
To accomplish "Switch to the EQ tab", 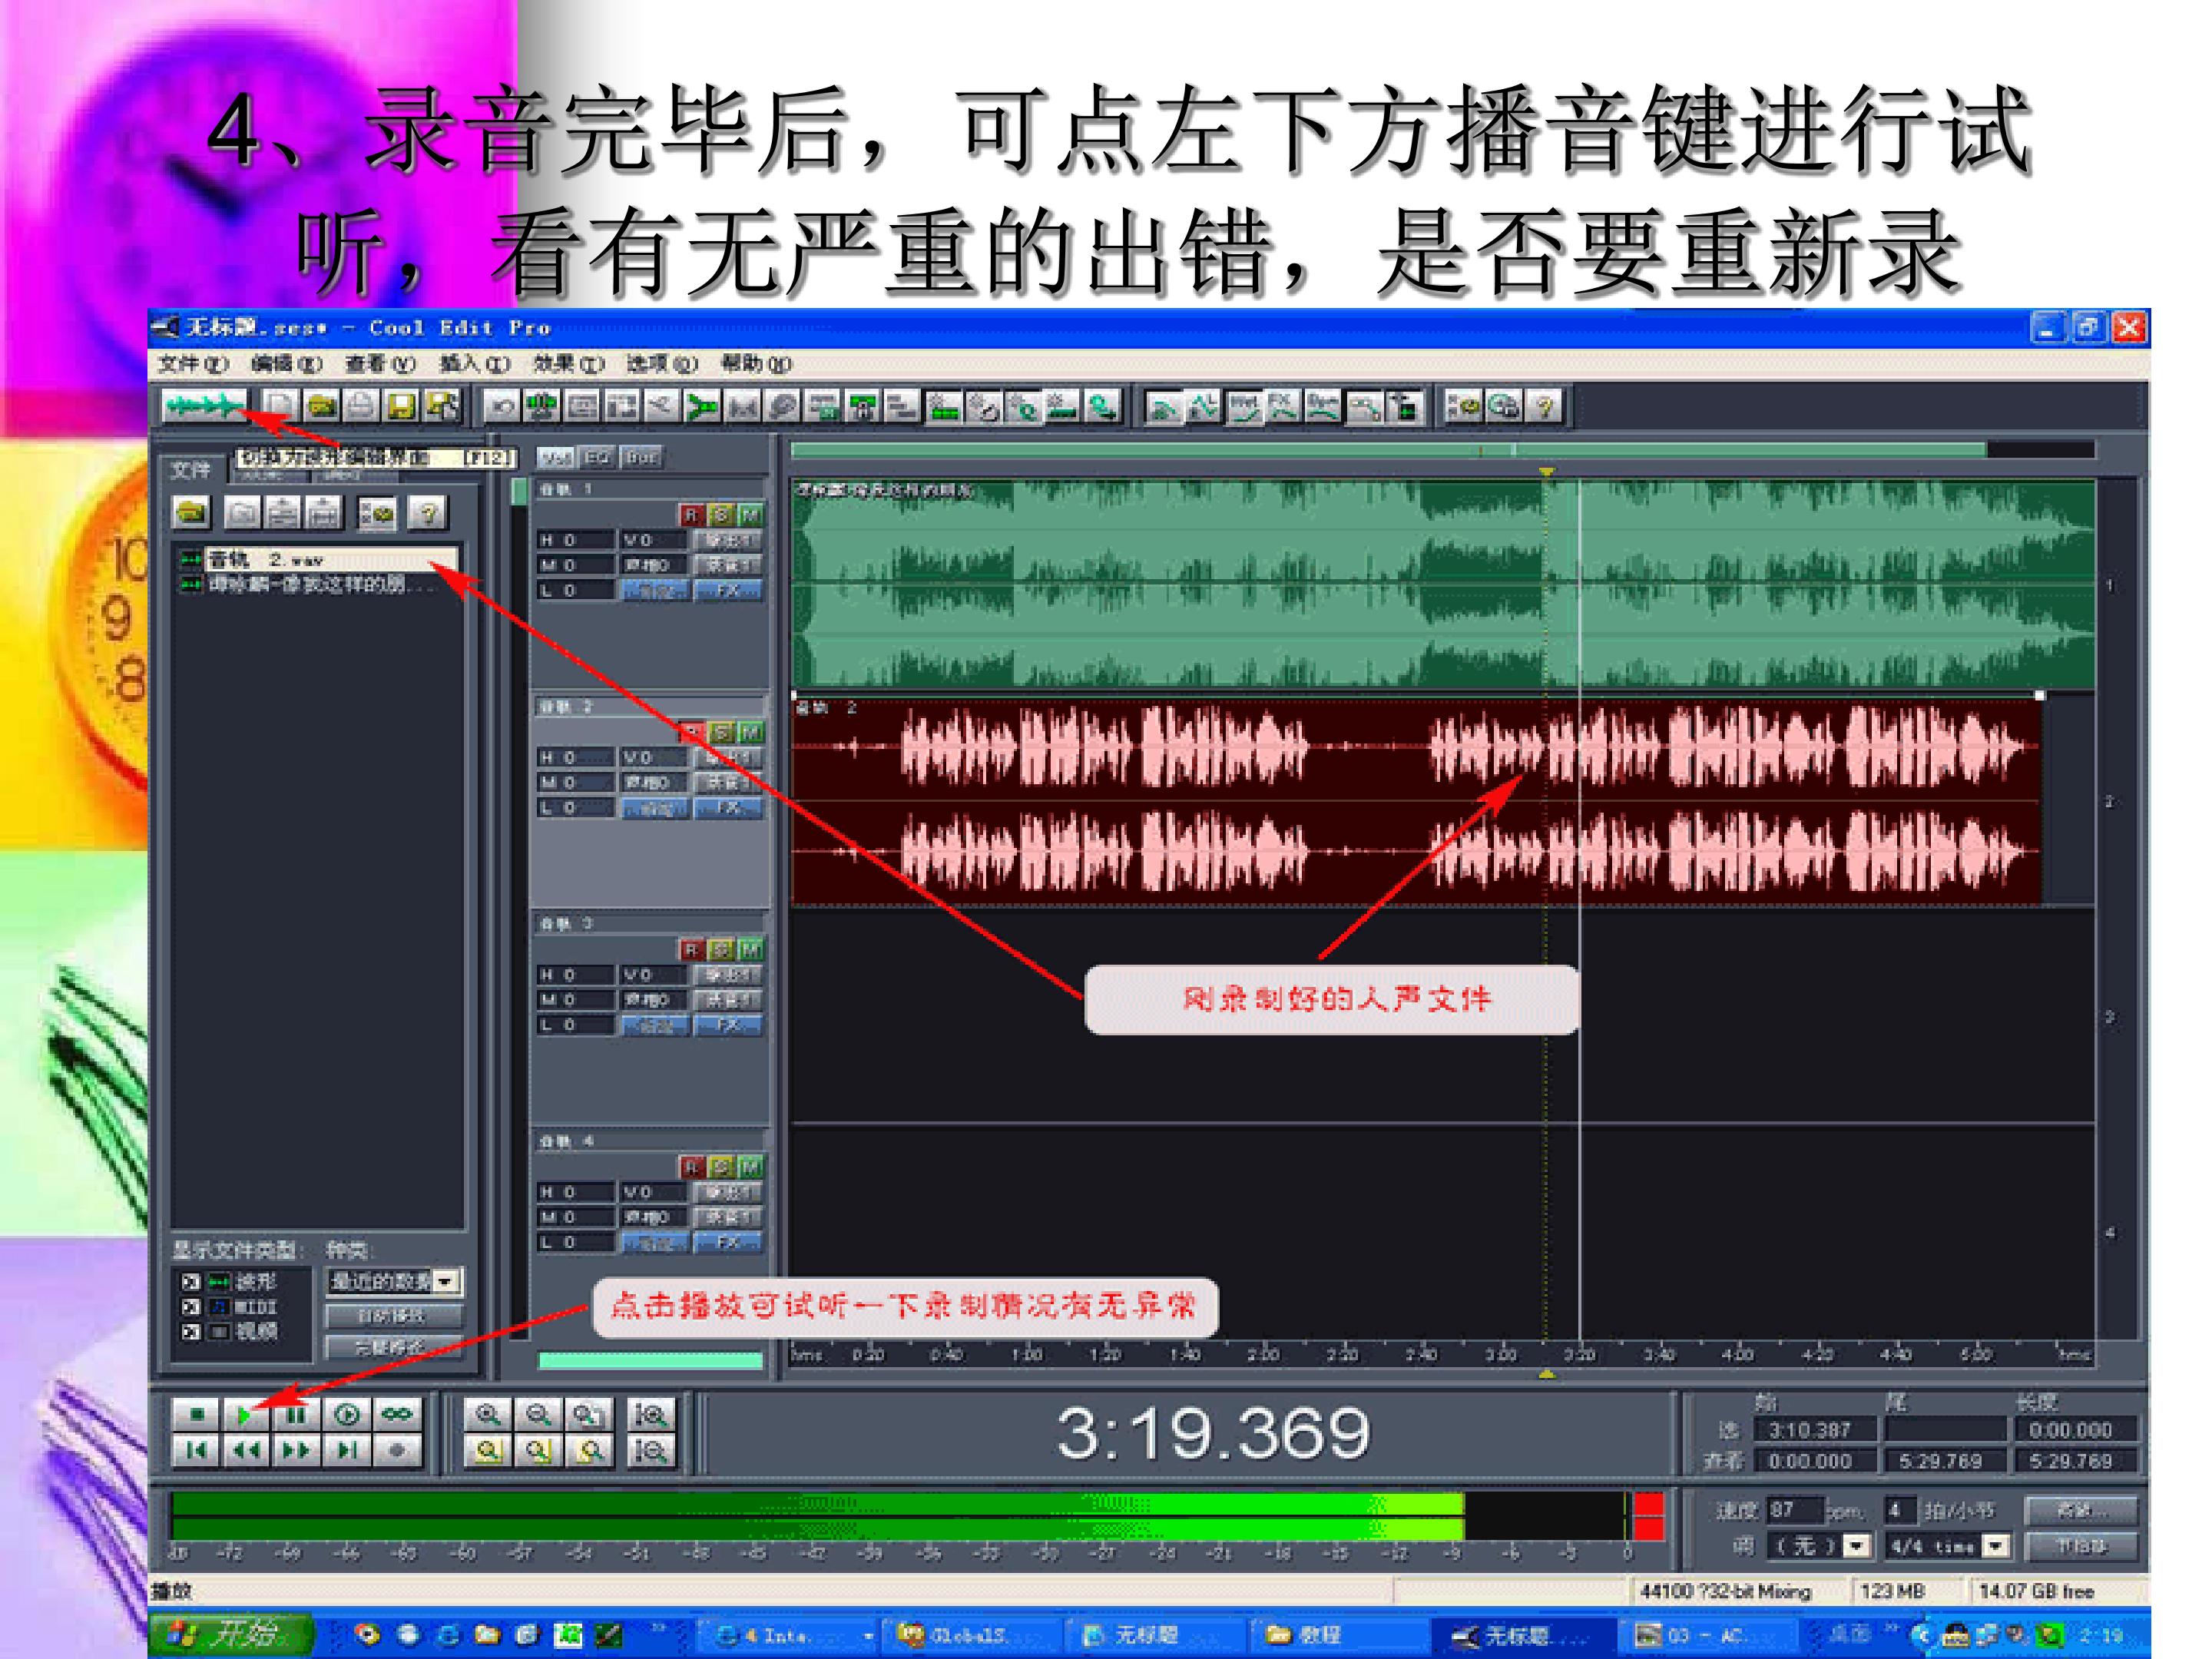I will point(597,458).
